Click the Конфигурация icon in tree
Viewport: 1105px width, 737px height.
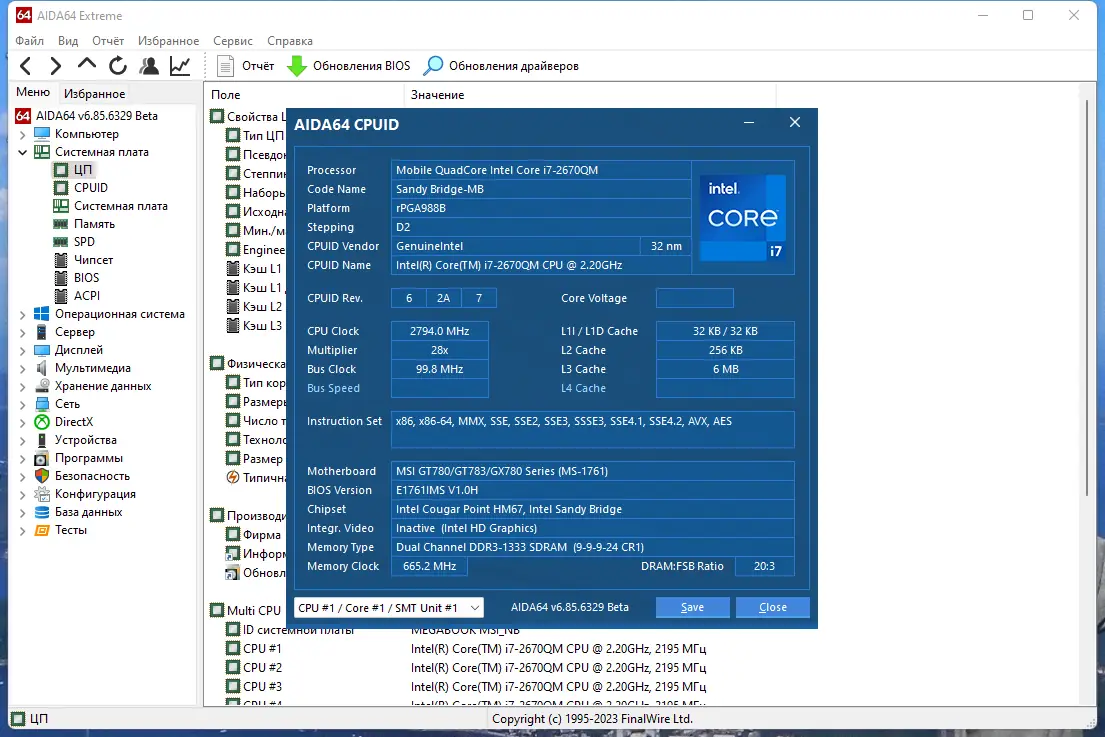tap(42, 494)
